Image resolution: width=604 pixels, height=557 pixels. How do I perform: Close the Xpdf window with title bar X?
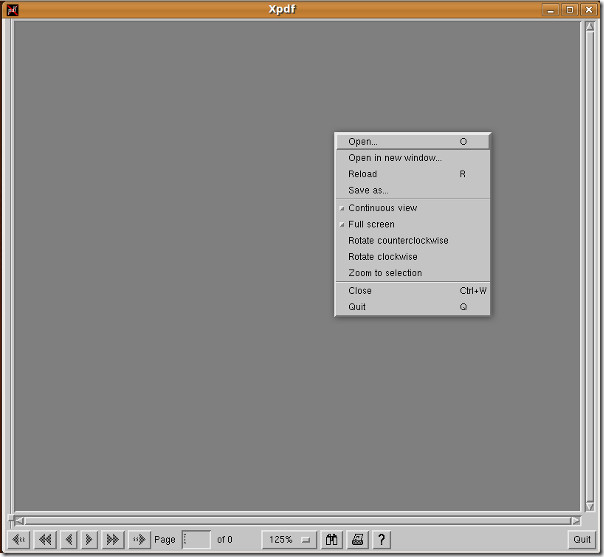pyautogui.click(x=589, y=10)
